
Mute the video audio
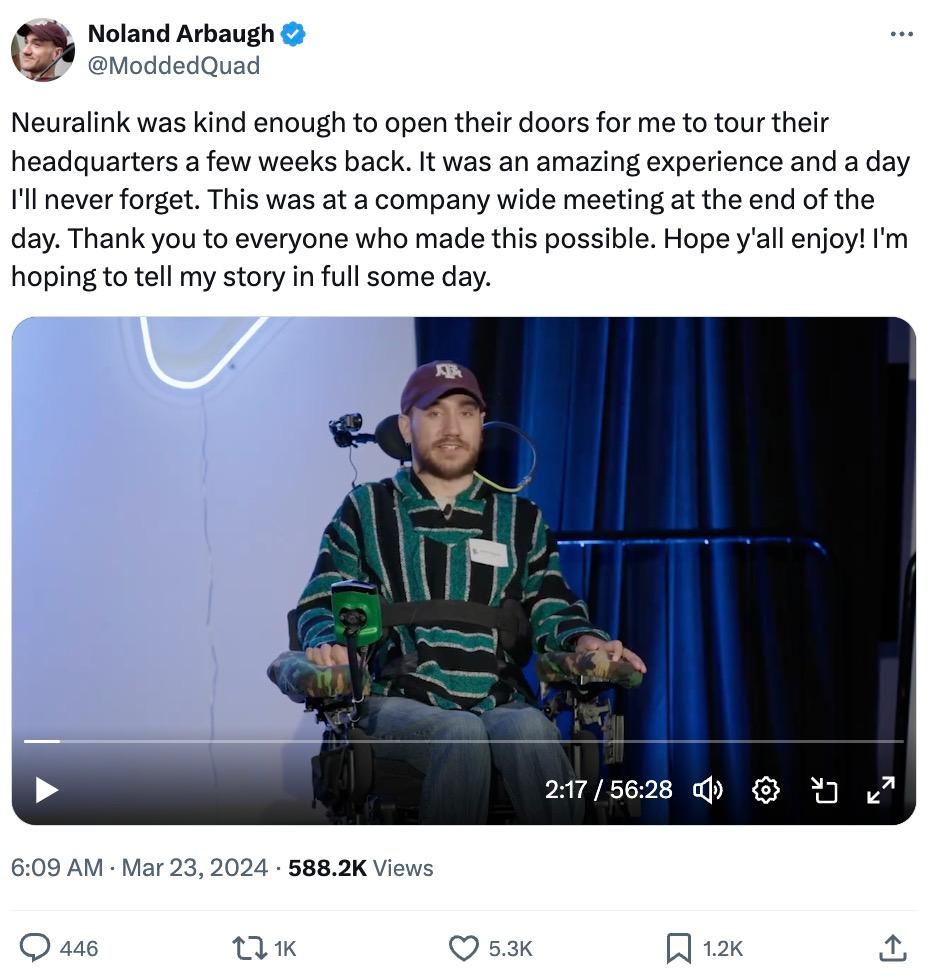(708, 790)
